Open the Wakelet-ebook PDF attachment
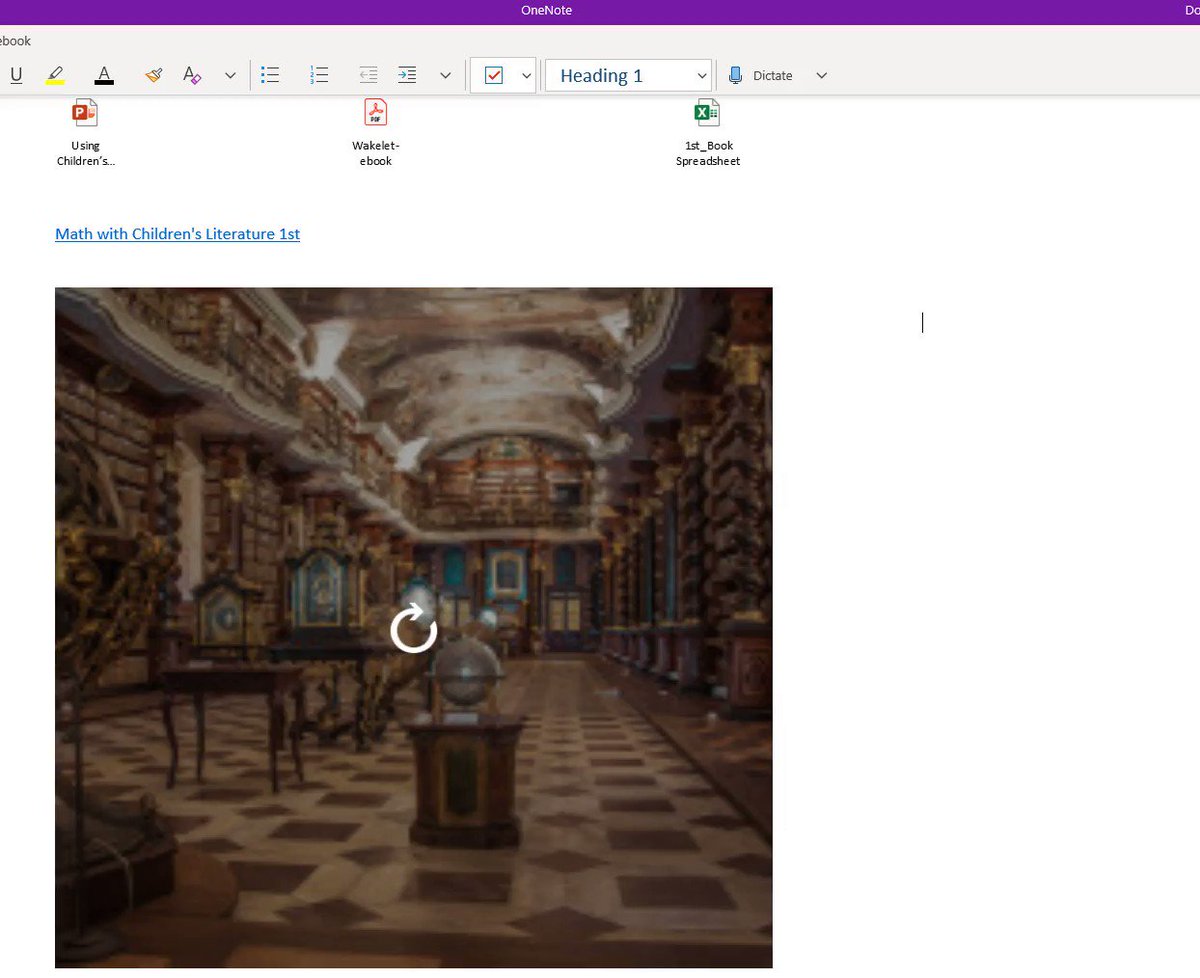This screenshot has width=1200, height=978. pos(376,133)
